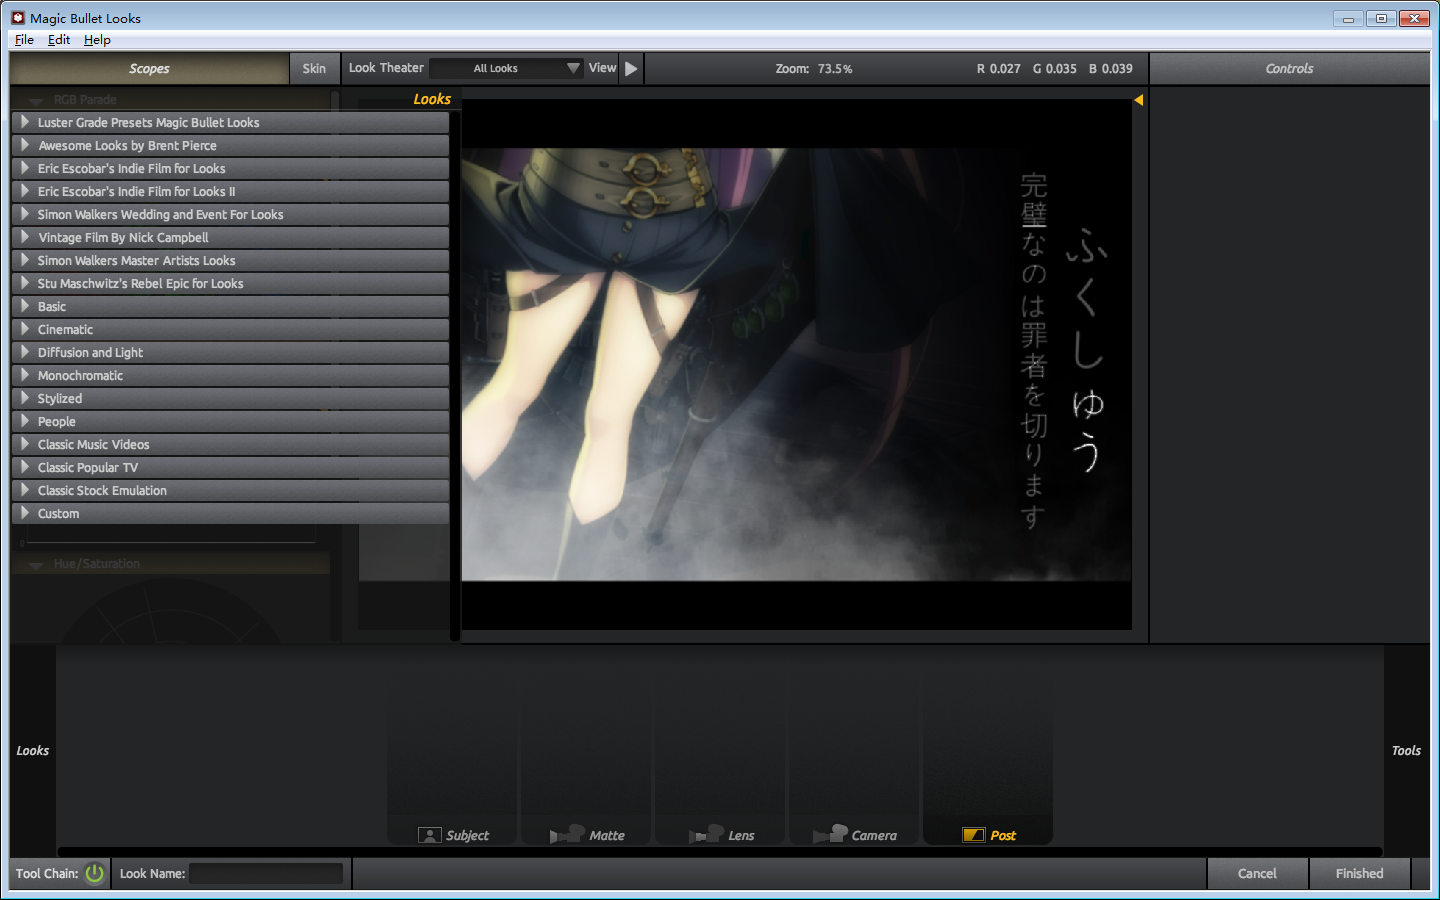
Task: Expand the Stylized looks category
Action: [x=230, y=398]
